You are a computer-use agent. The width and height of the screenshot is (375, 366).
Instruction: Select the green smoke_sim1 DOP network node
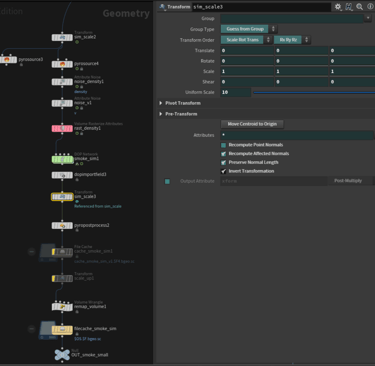62,159
